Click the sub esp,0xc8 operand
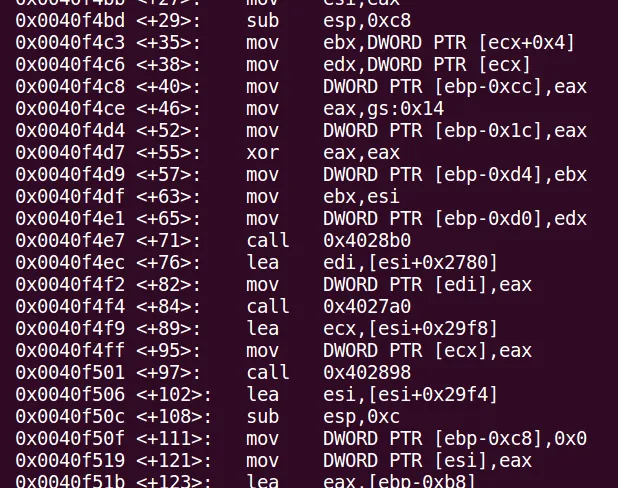The height and width of the screenshot is (488, 618). coord(367,21)
